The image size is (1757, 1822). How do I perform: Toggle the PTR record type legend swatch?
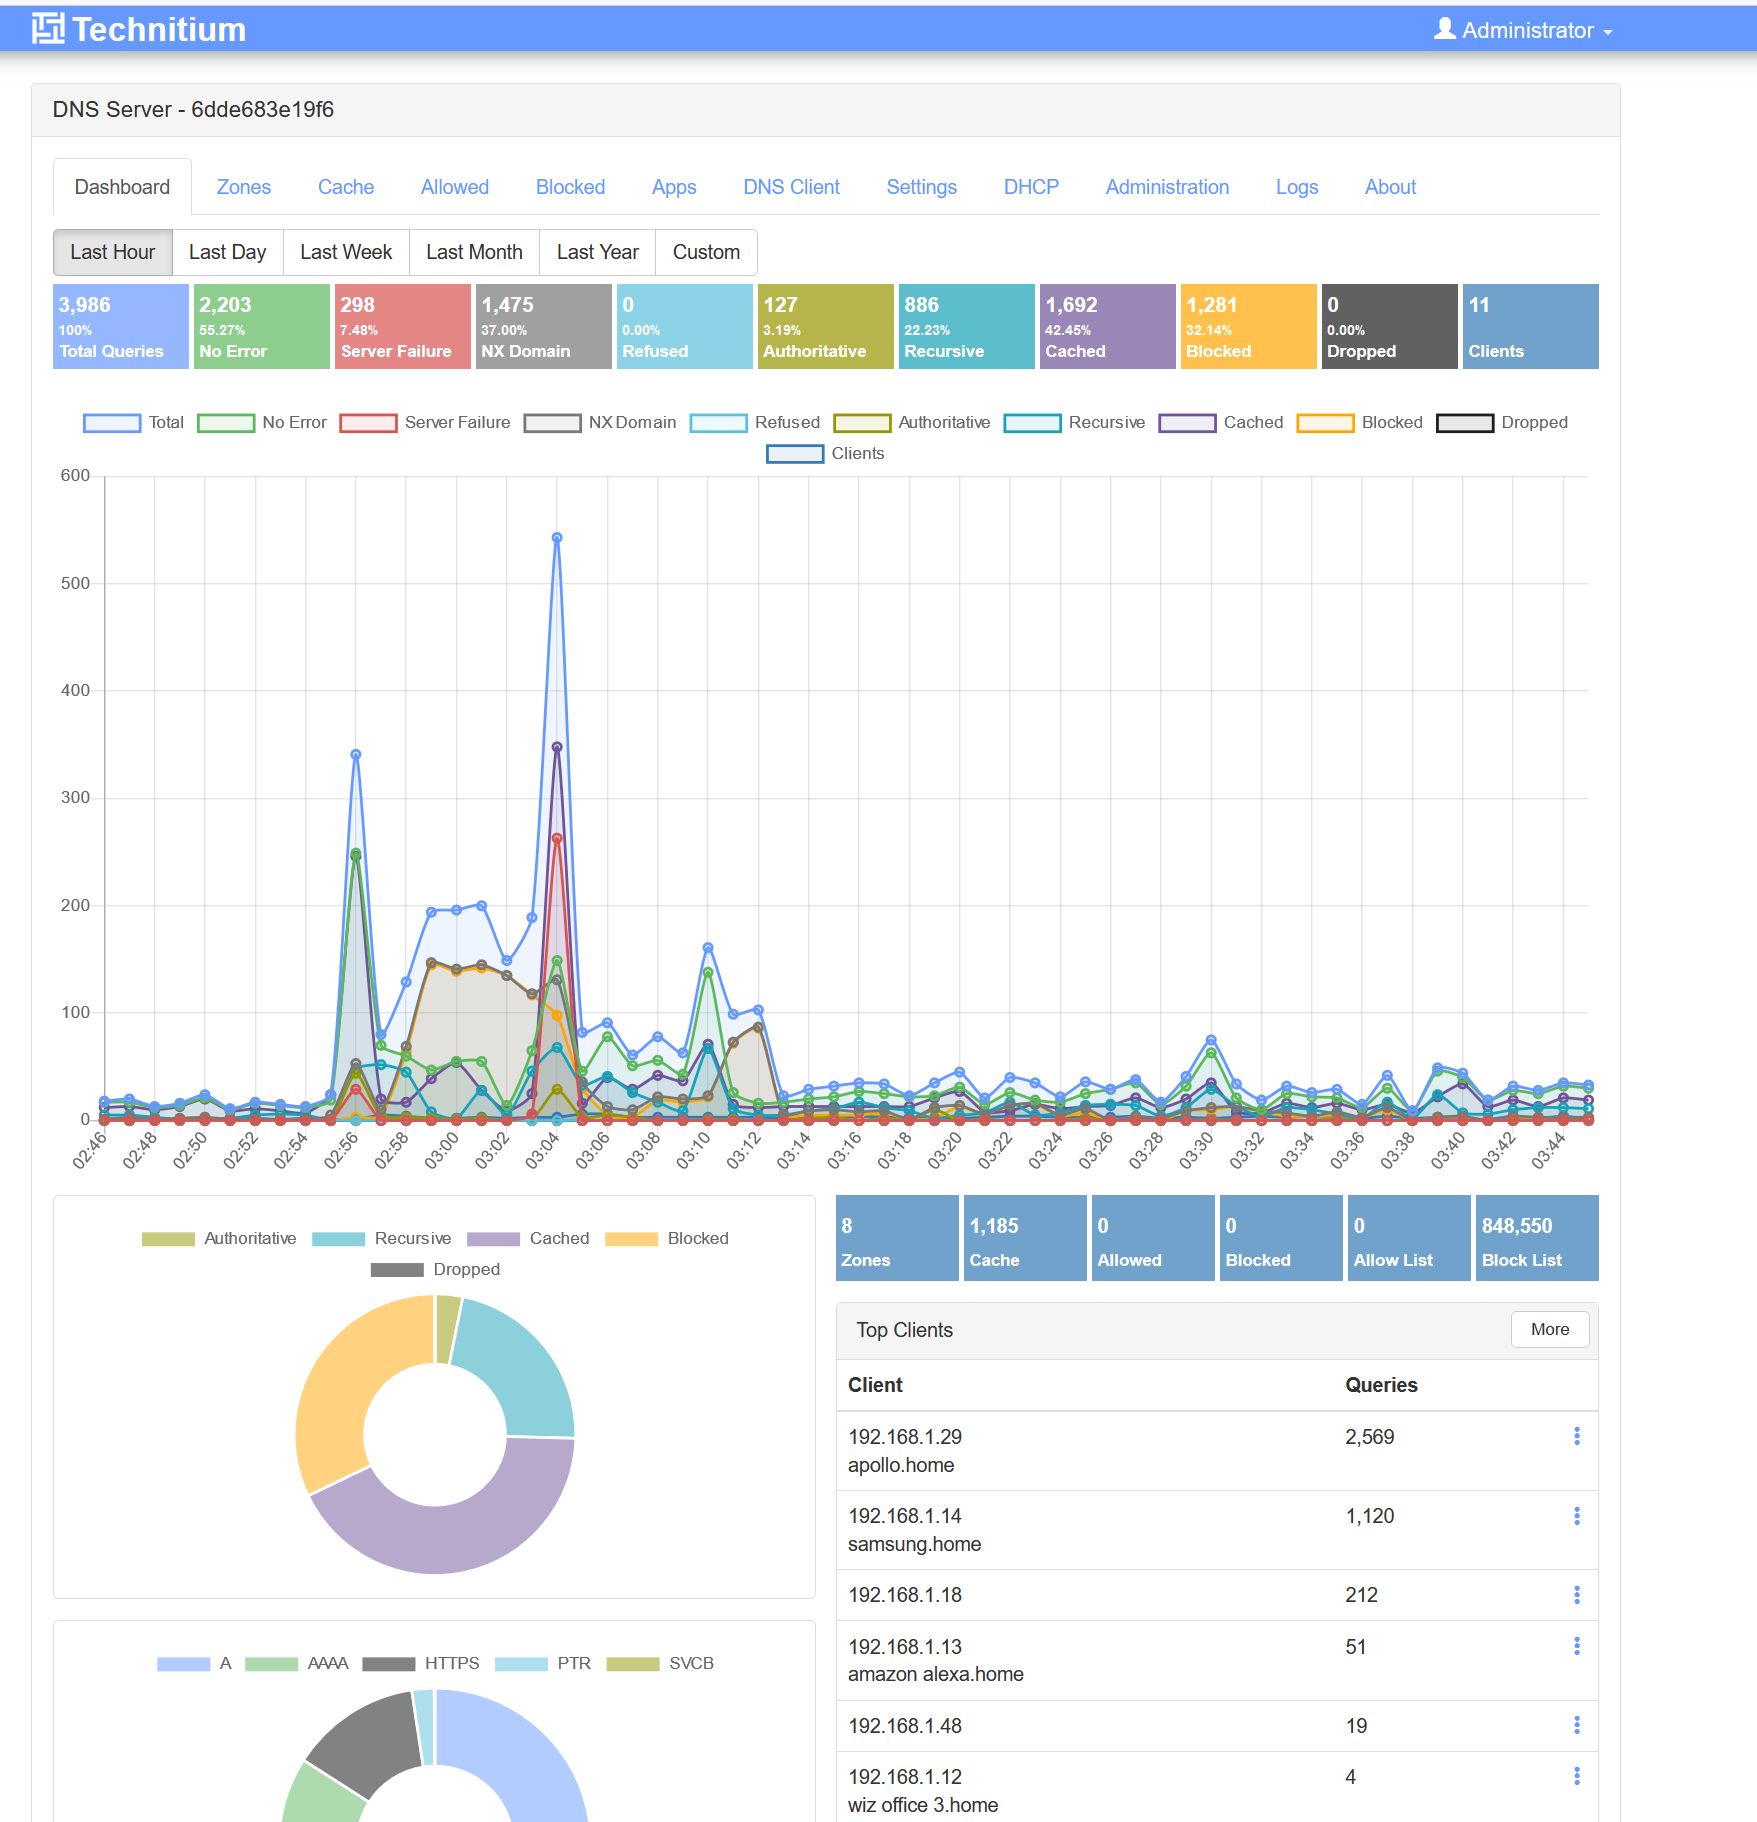click(x=521, y=1664)
